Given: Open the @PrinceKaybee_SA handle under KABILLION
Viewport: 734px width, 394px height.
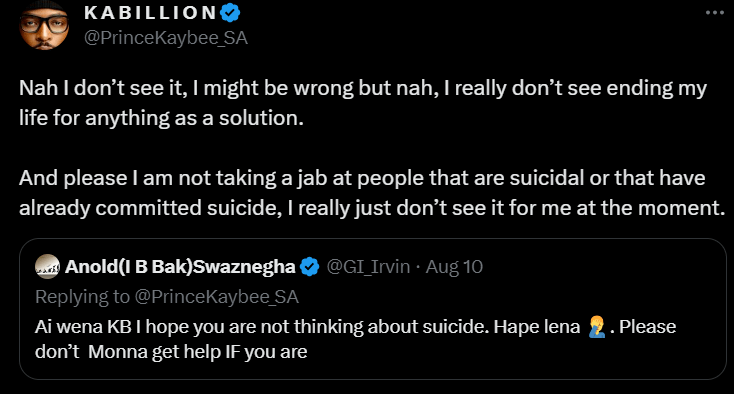Looking at the screenshot, I should 166,38.
